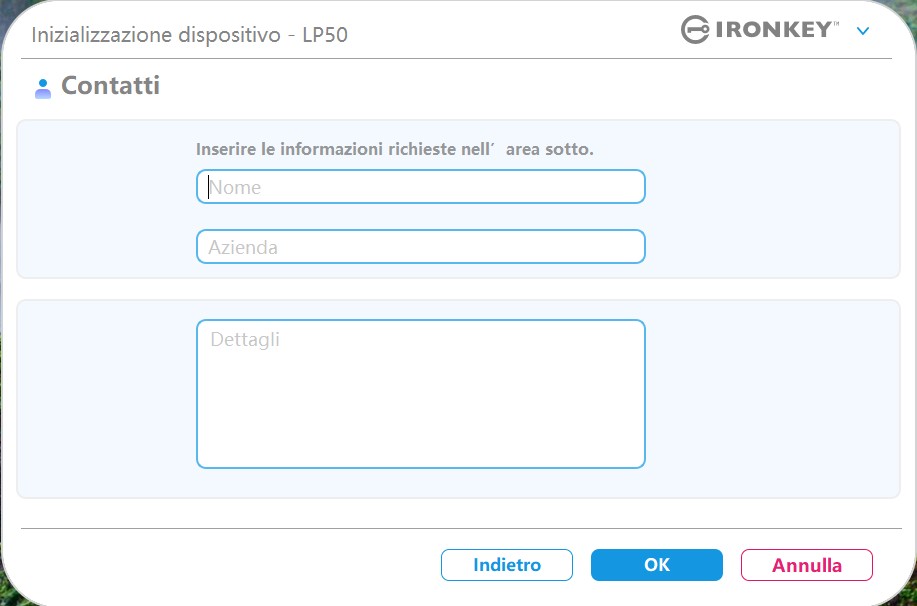Click the IRONKEY wordmark text

(773, 30)
